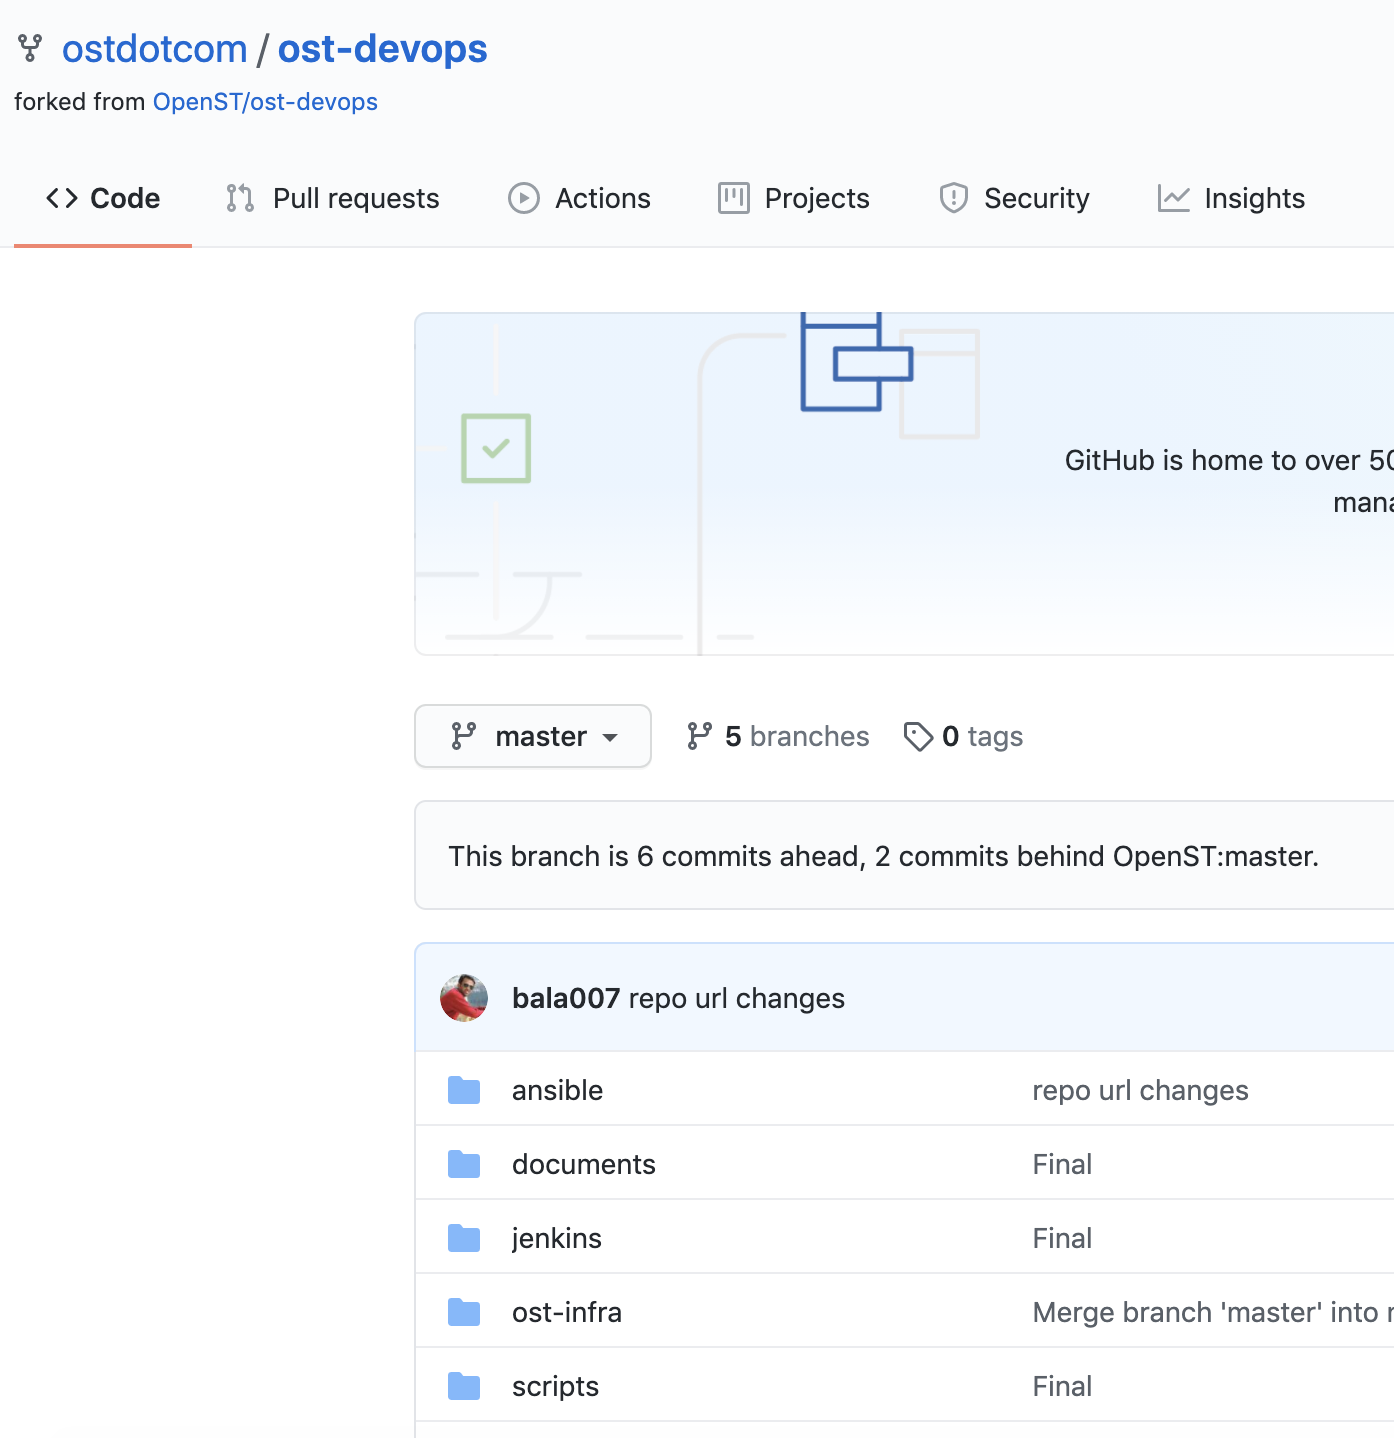
Task: View the 0 tags link
Action: point(963,736)
